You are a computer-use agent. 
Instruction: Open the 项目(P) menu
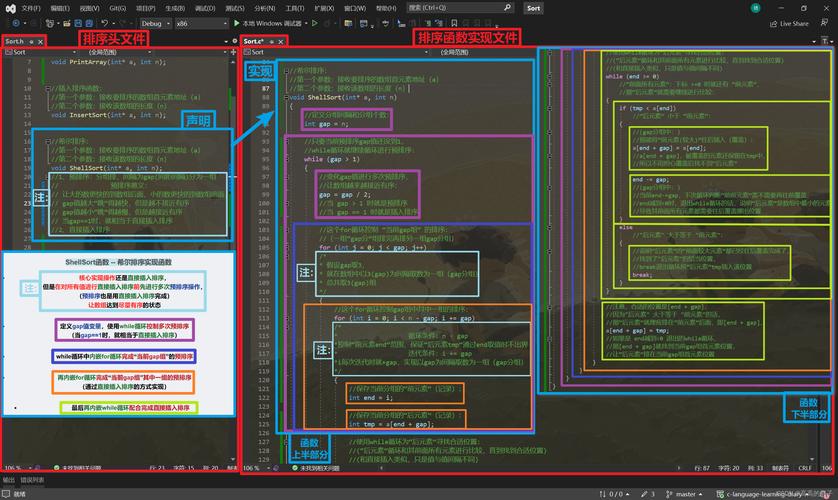click(x=145, y=8)
